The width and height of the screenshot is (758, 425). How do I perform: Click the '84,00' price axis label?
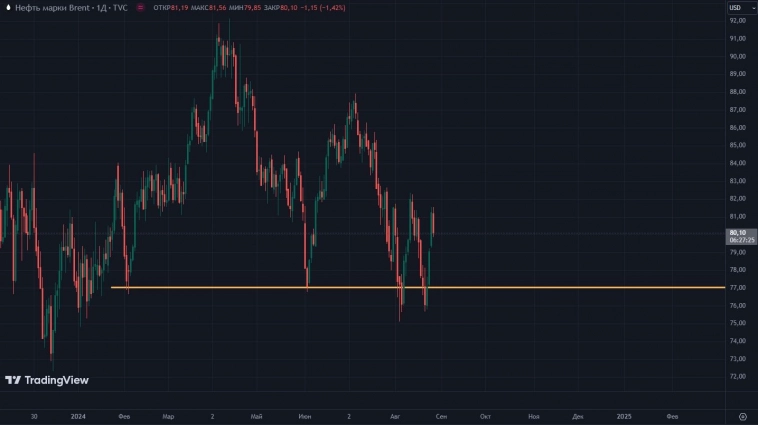click(737, 163)
